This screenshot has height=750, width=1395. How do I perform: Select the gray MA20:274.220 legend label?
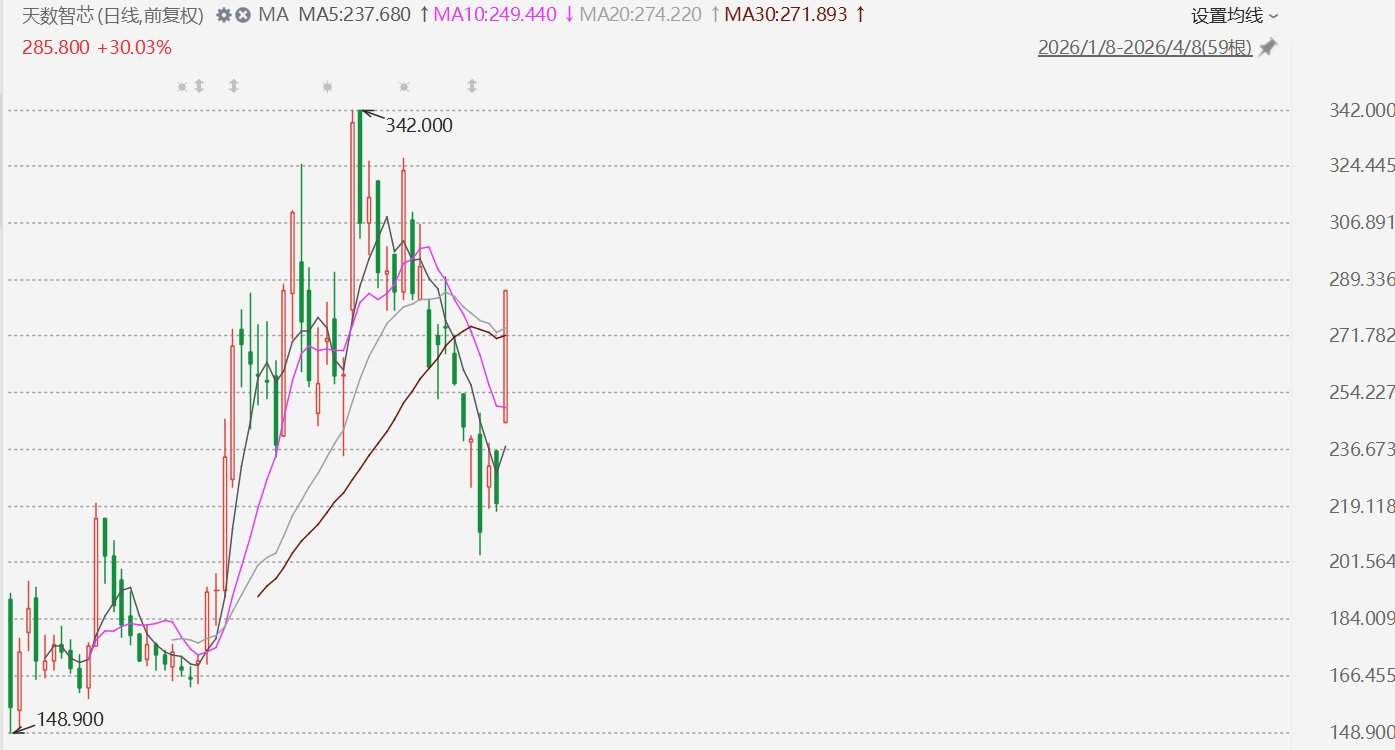(x=640, y=15)
